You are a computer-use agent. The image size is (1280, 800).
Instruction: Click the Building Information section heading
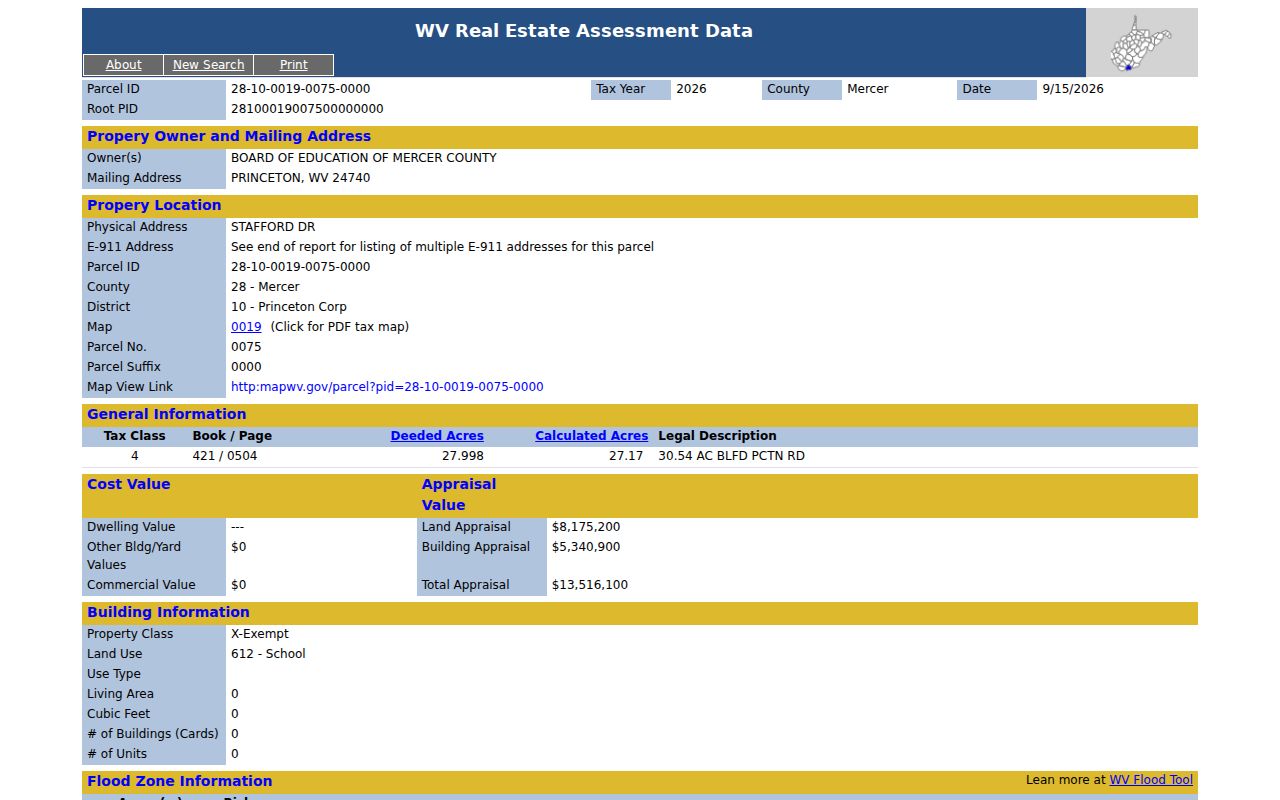pyautogui.click(x=168, y=612)
